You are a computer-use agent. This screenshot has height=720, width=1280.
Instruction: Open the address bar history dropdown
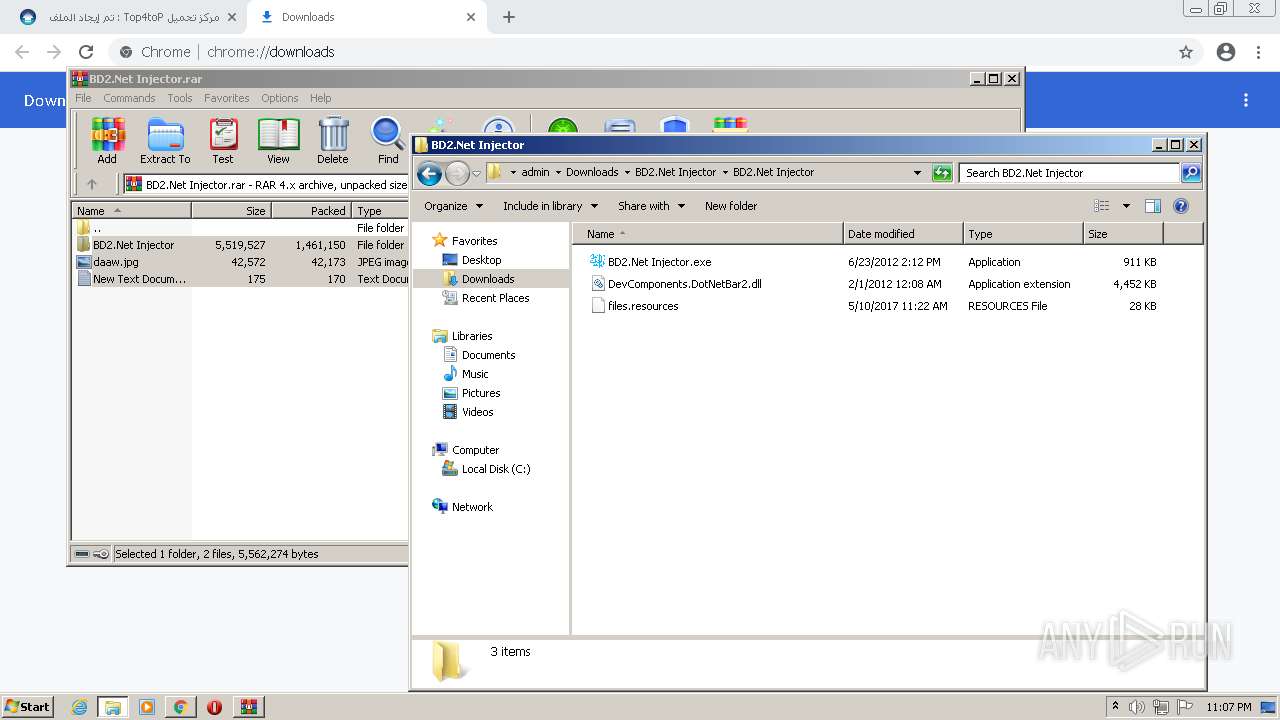pyautogui.click(x=917, y=173)
